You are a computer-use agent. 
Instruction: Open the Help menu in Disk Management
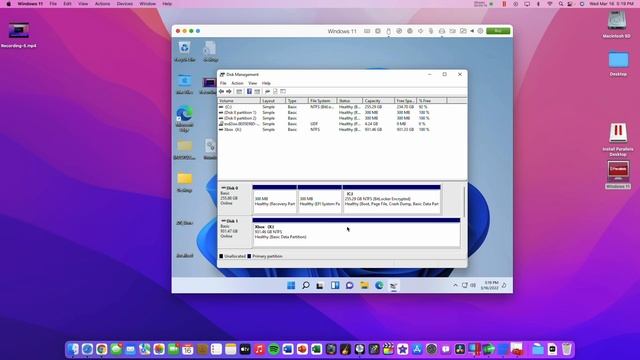pos(266,83)
